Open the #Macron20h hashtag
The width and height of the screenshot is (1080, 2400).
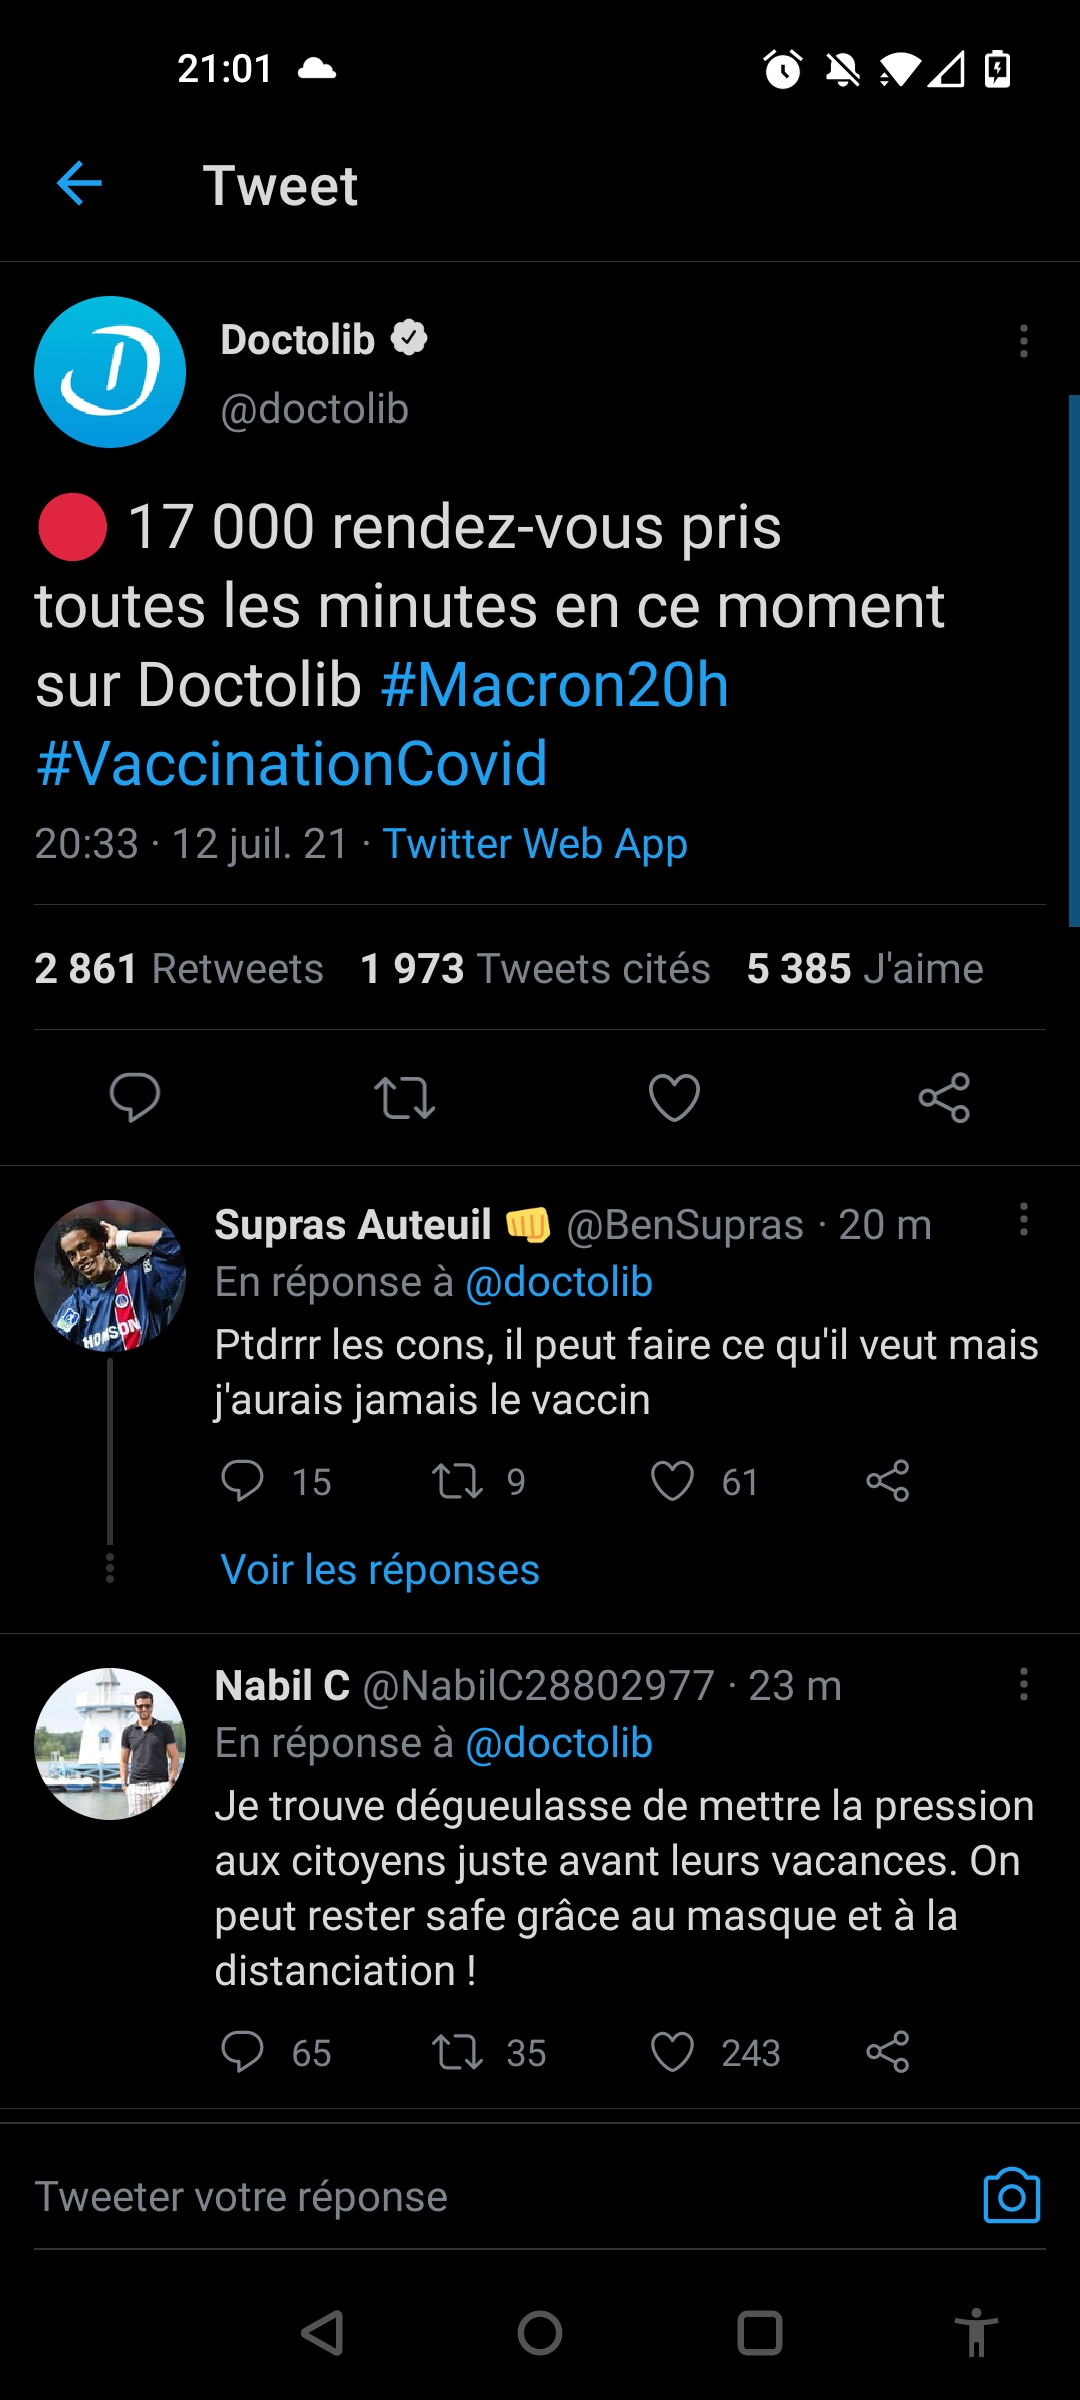[x=555, y=685]
